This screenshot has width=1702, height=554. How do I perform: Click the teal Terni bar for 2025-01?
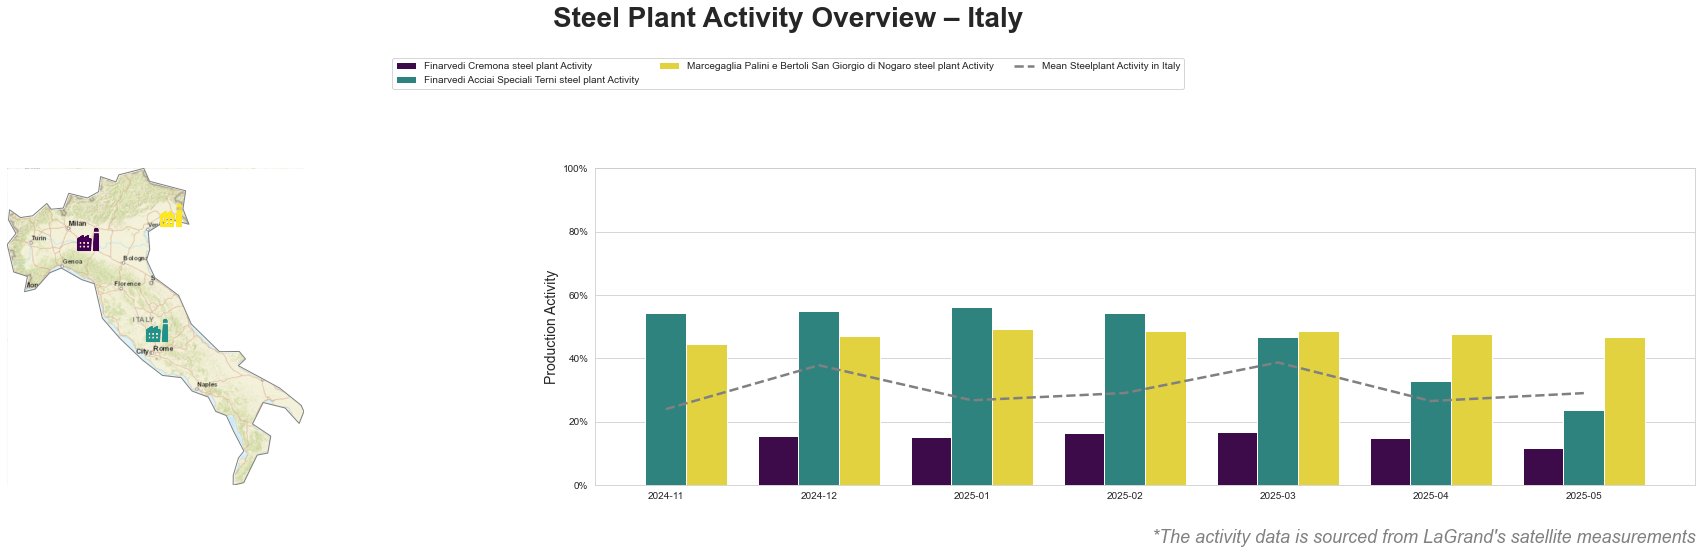[x=972, y=397]
